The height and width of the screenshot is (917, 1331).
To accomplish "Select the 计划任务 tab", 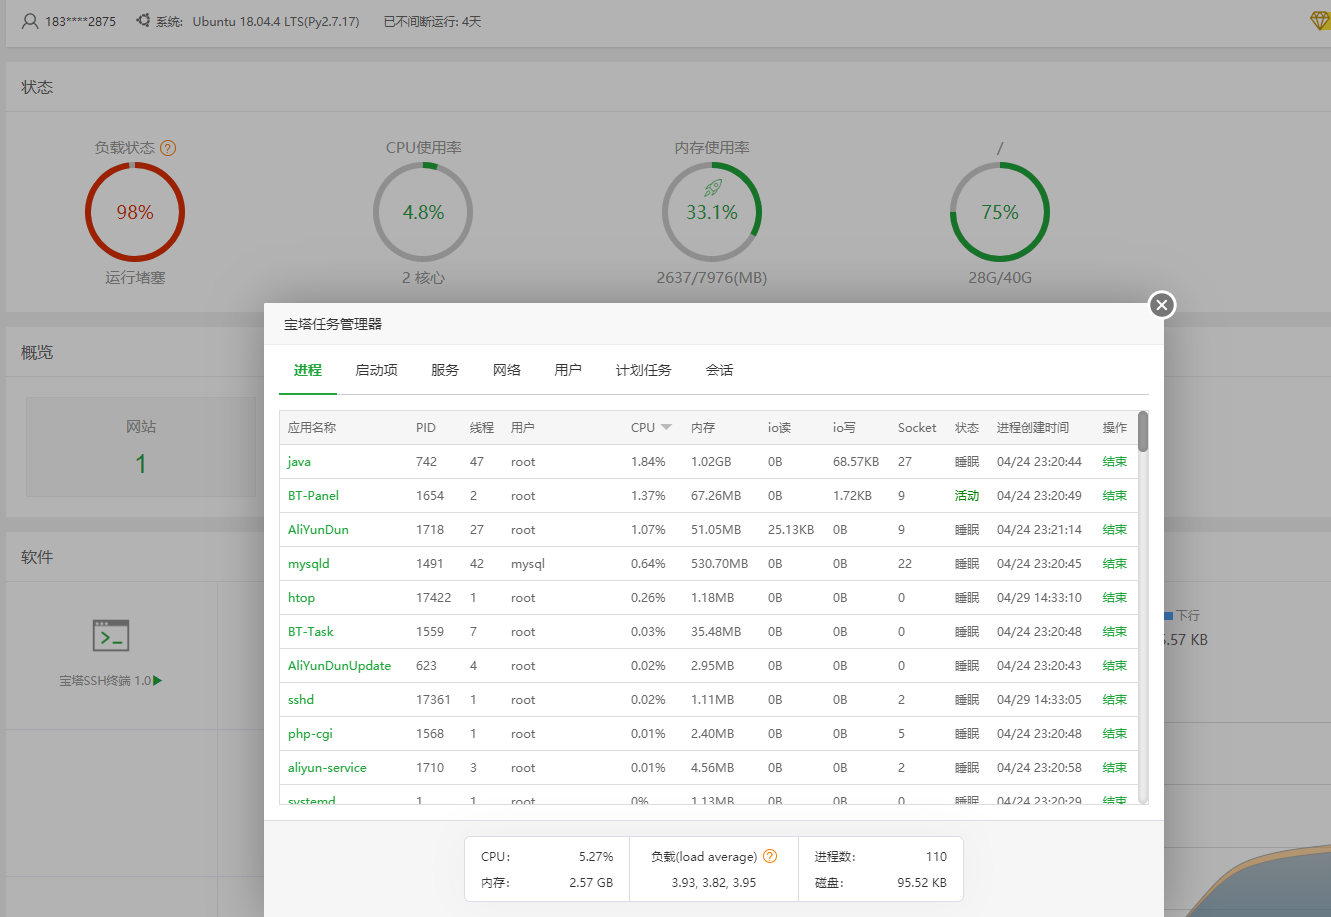I will [643, 370].
